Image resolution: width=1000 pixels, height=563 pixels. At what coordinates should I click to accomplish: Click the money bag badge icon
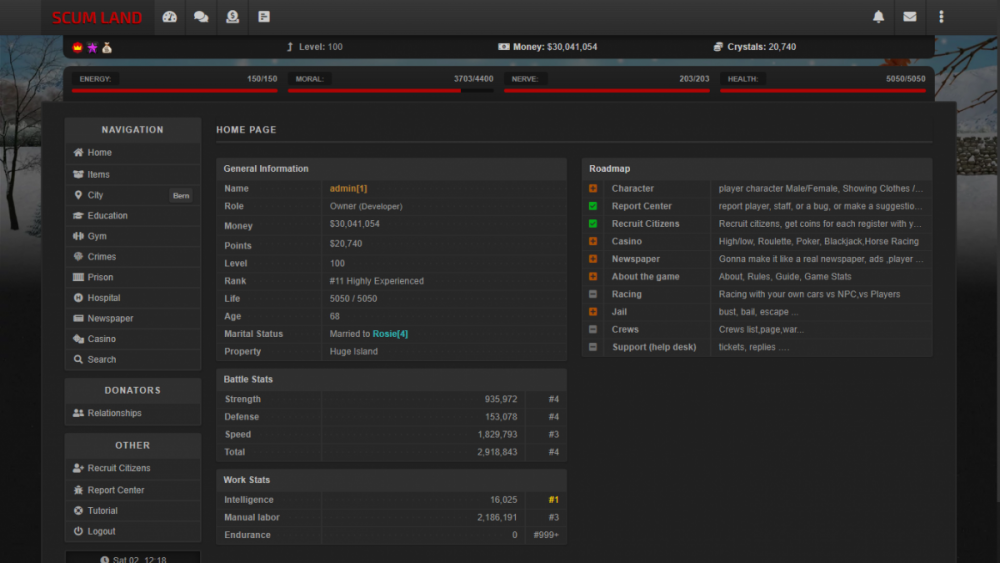coord(107,47)
